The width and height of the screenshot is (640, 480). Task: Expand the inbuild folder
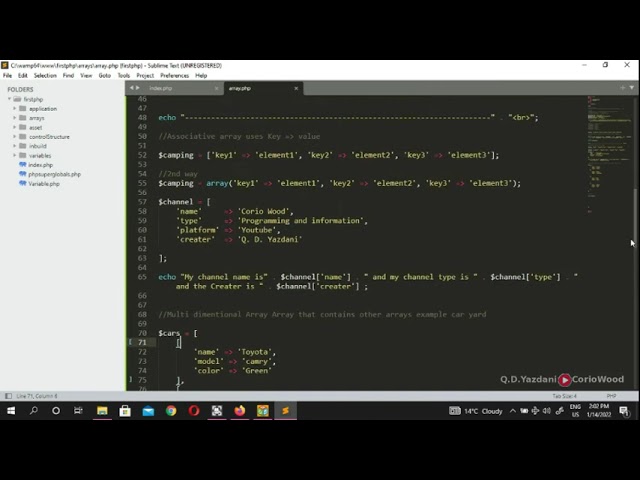pos(15,146)
